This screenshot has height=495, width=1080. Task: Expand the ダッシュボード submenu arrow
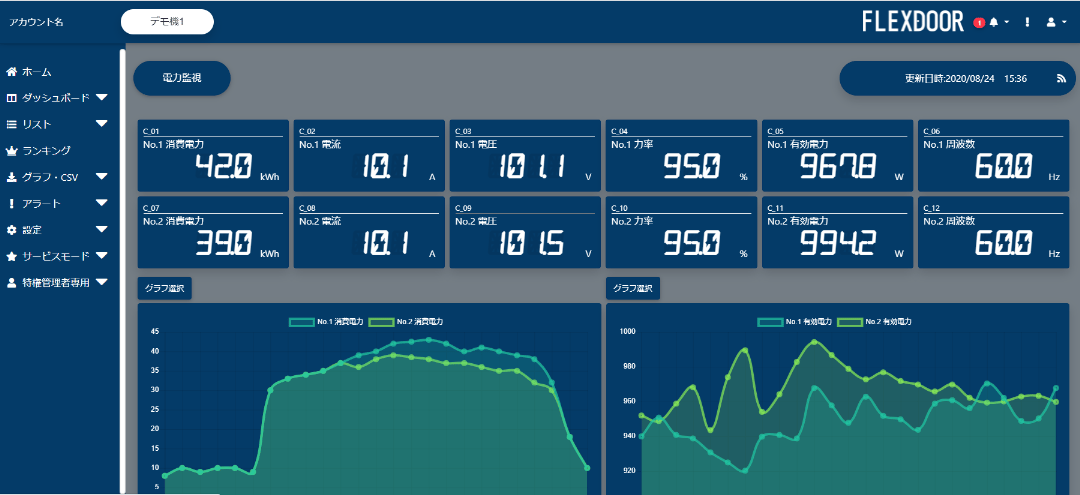[102, 98]
